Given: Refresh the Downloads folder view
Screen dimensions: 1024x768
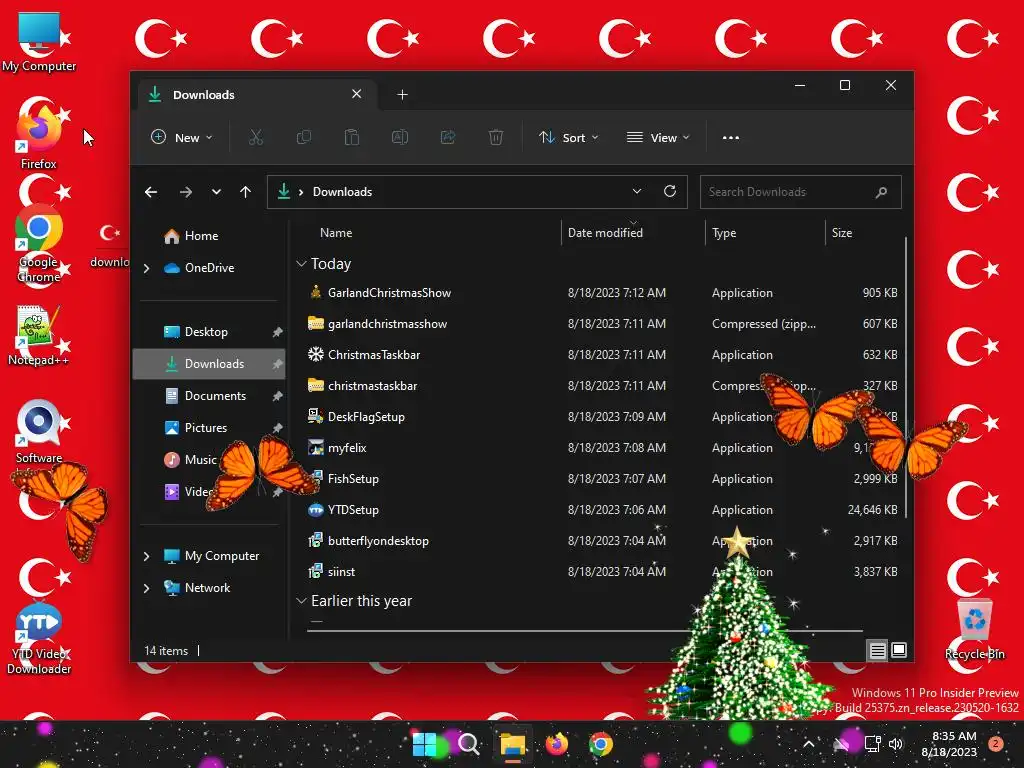Looking at the screenshot, I should pos(670,191).
